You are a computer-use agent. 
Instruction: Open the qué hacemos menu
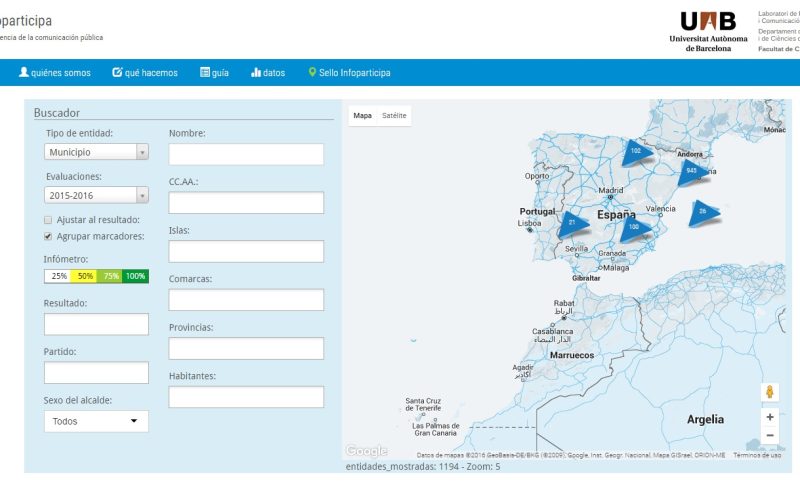coord(145,72)
